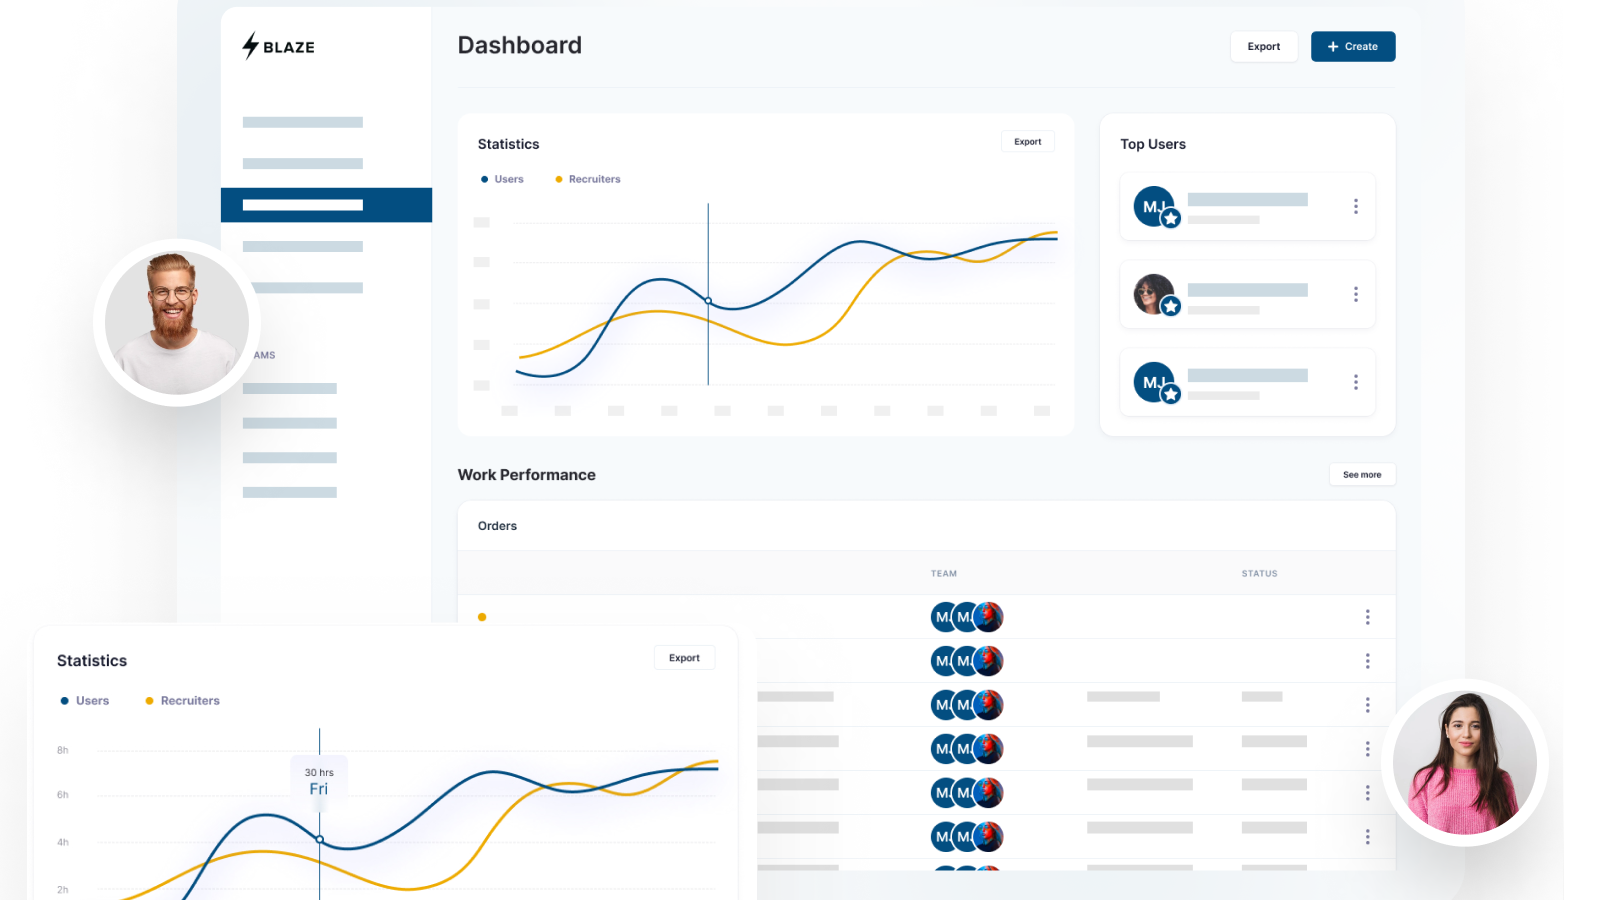Expand the team avatar stack in first order row
Screen dimensions: 1600x900
pyautogui.click(x=967, y=617)
